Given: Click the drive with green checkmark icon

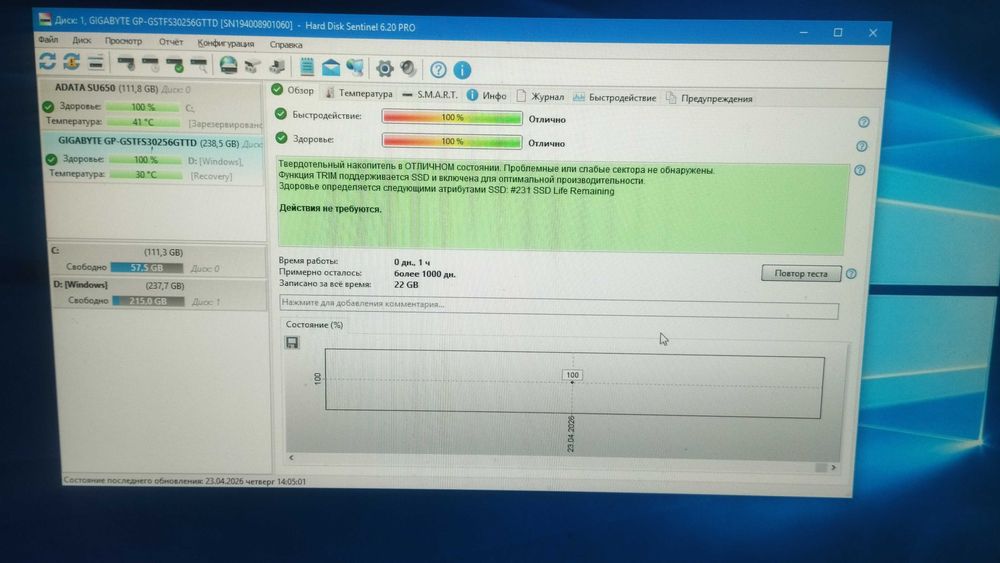Looking at the screenshot, I should click(175, 64).
